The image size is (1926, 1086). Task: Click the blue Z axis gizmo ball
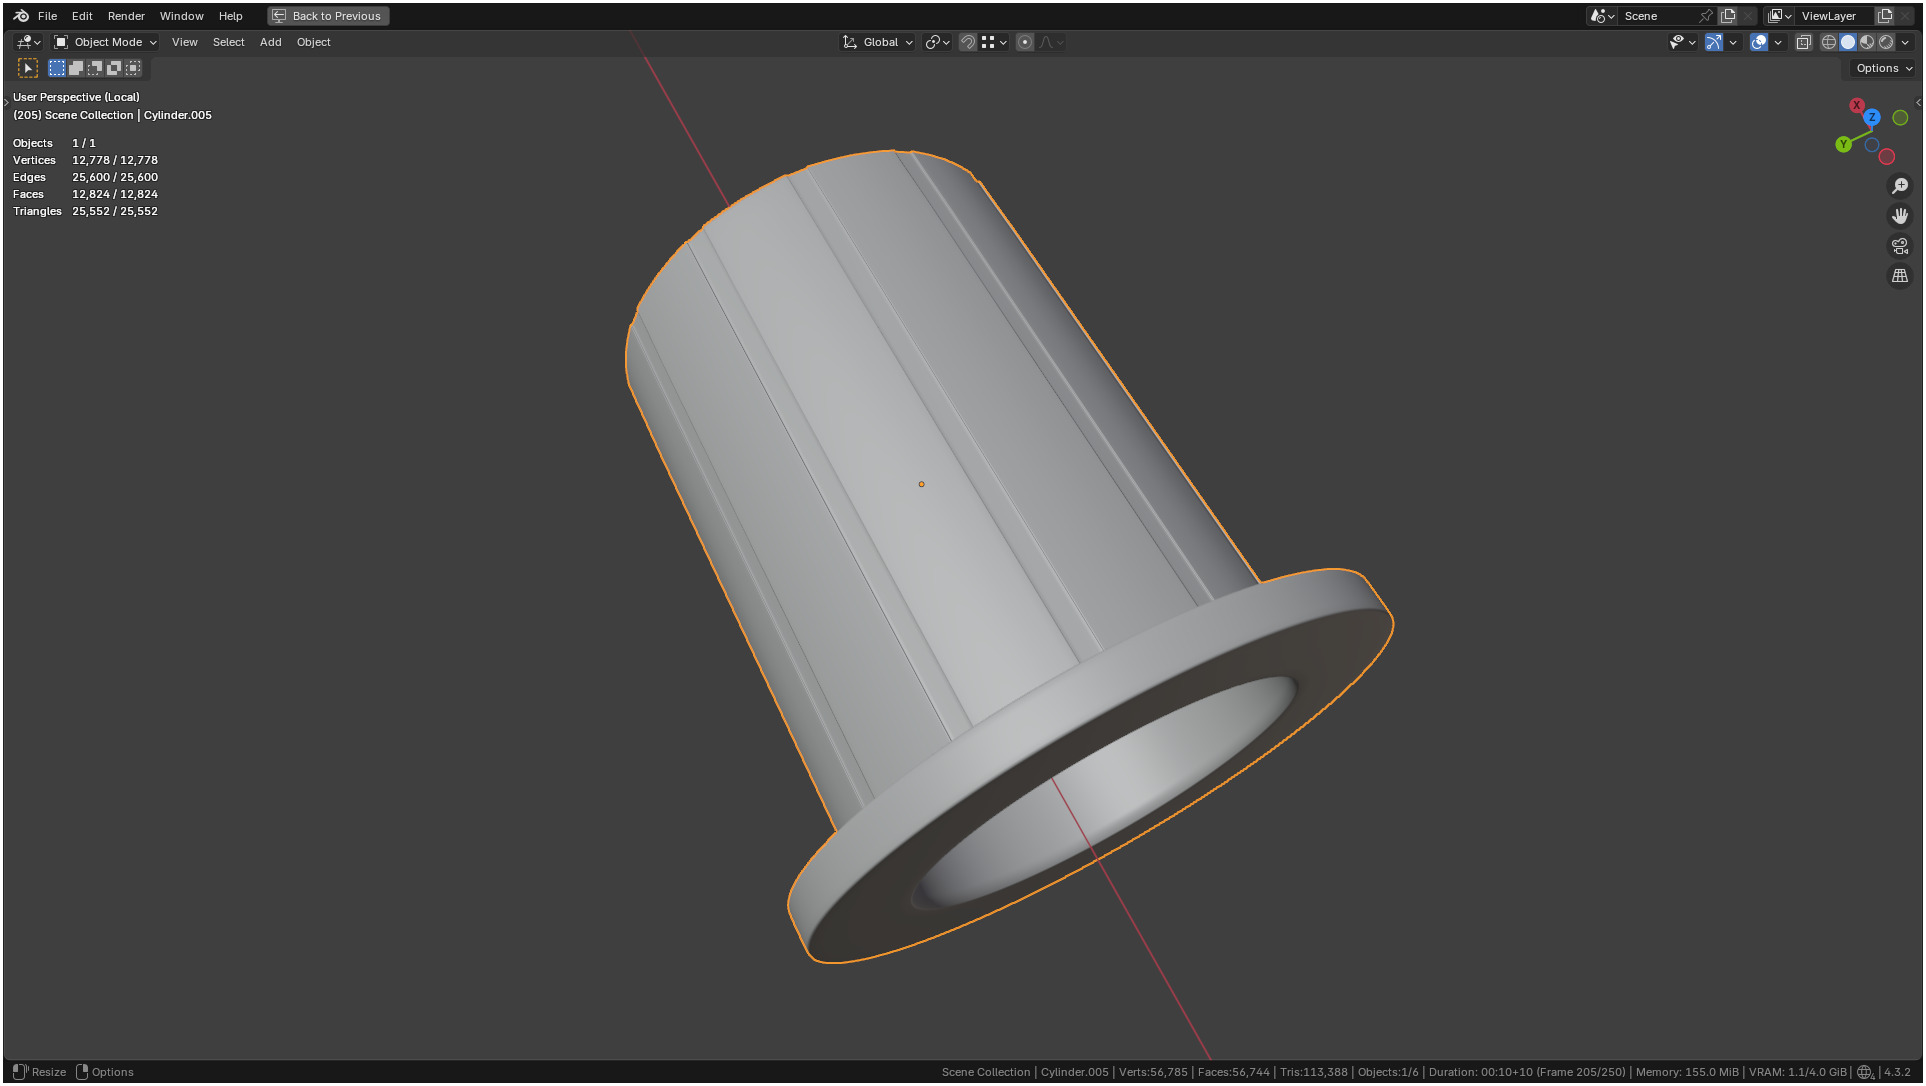1872,117
